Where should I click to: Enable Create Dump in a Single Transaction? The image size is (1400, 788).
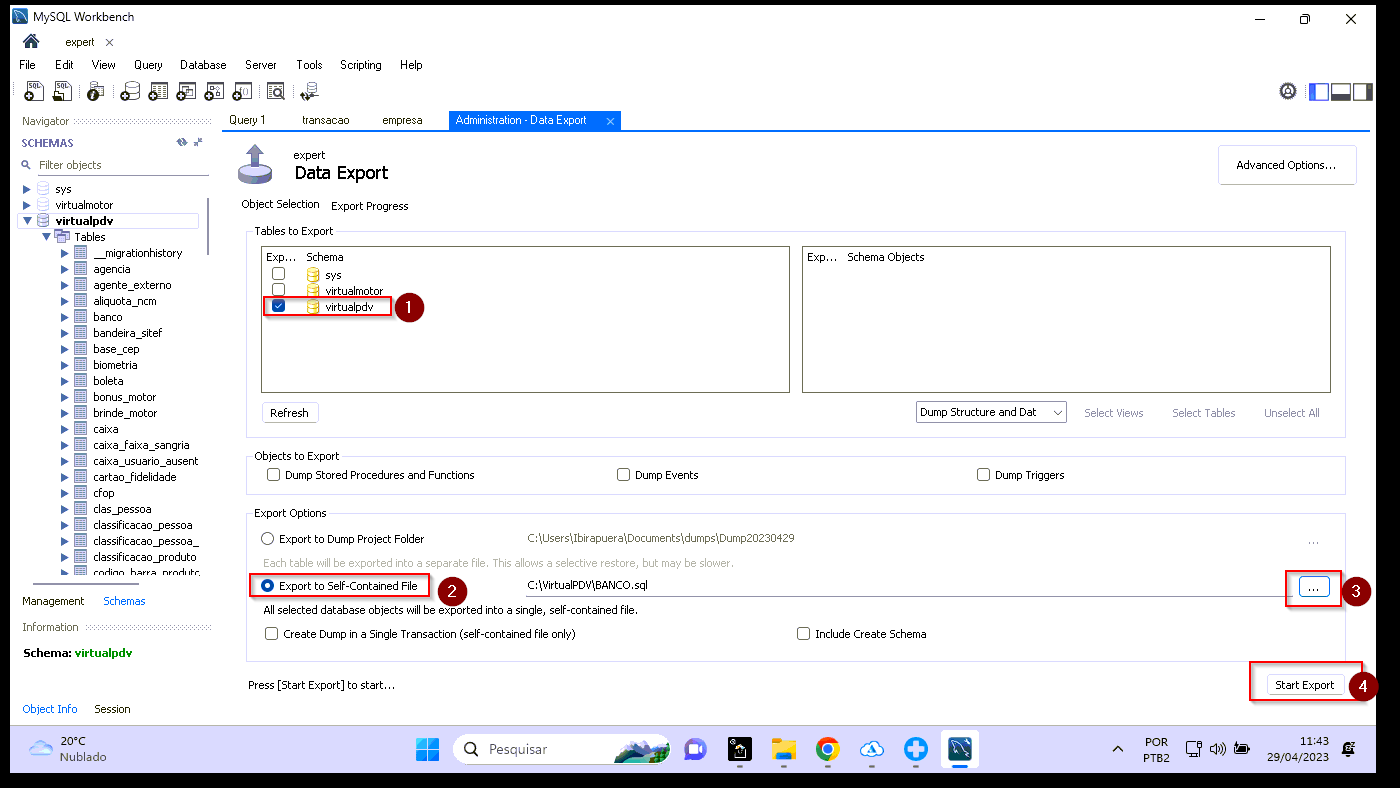[271, 634]
